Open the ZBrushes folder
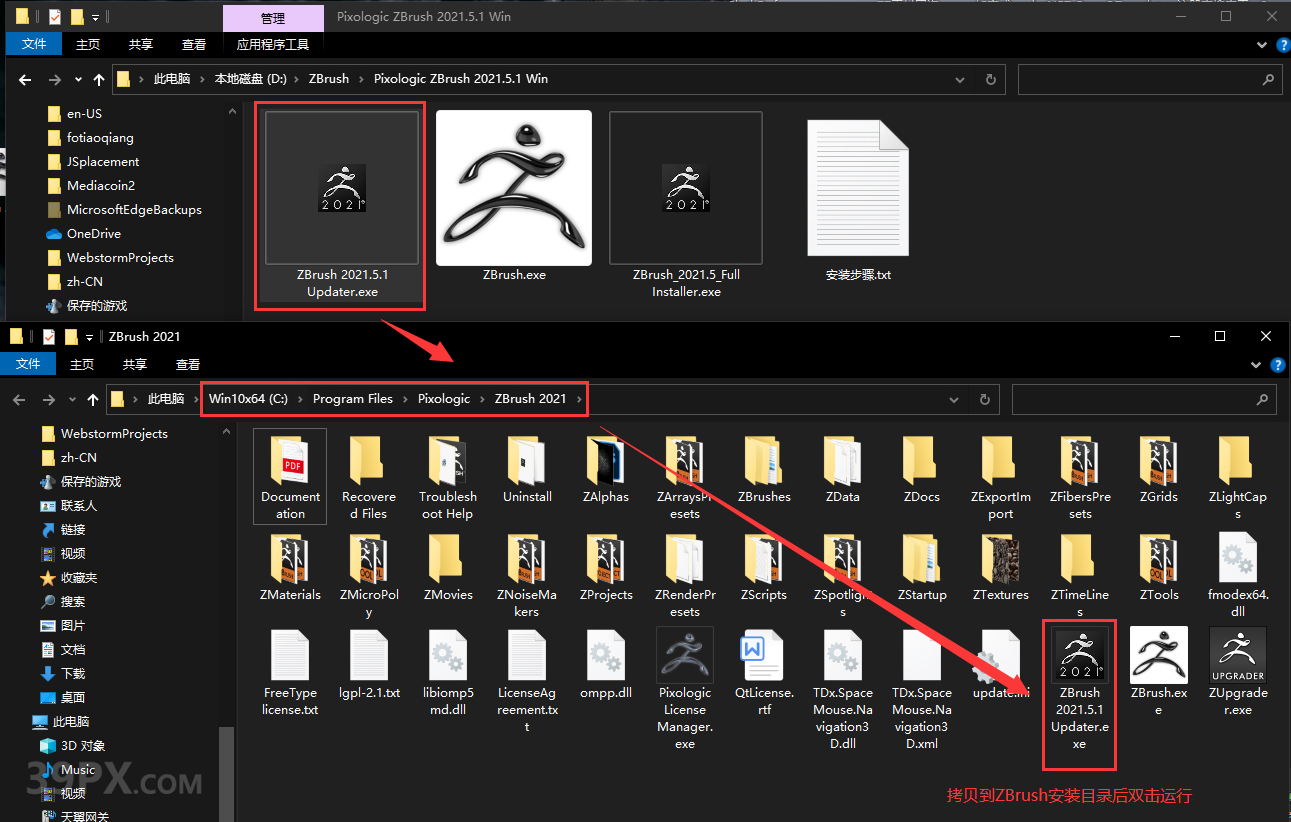The width and height of the screenshot is (1291, 822). (x=764, y=471)
